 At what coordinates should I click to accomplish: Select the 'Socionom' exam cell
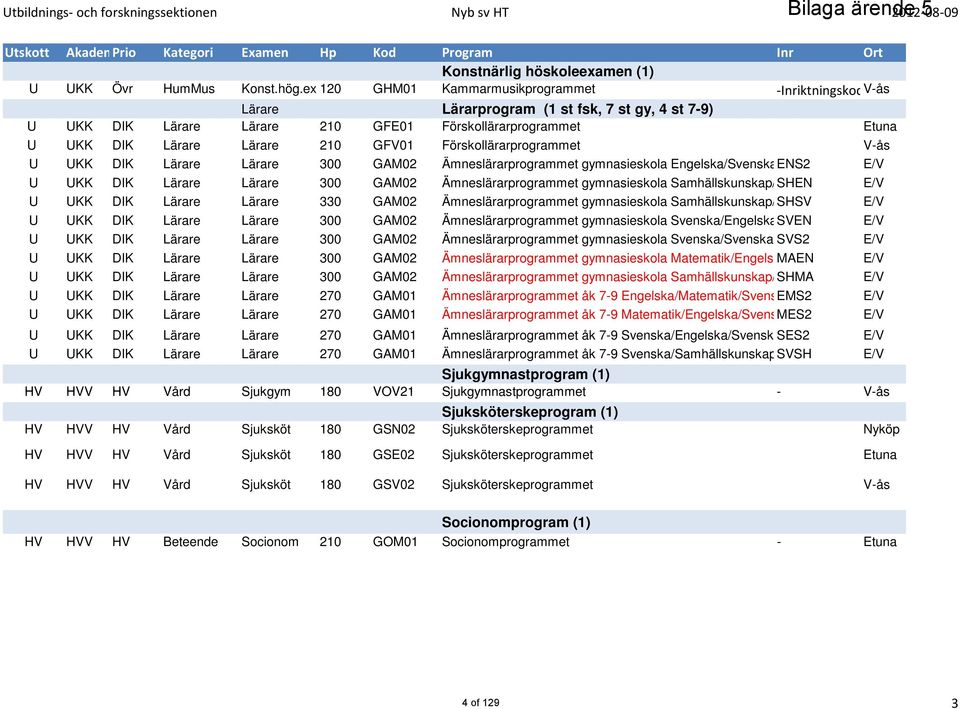point(270,542)
